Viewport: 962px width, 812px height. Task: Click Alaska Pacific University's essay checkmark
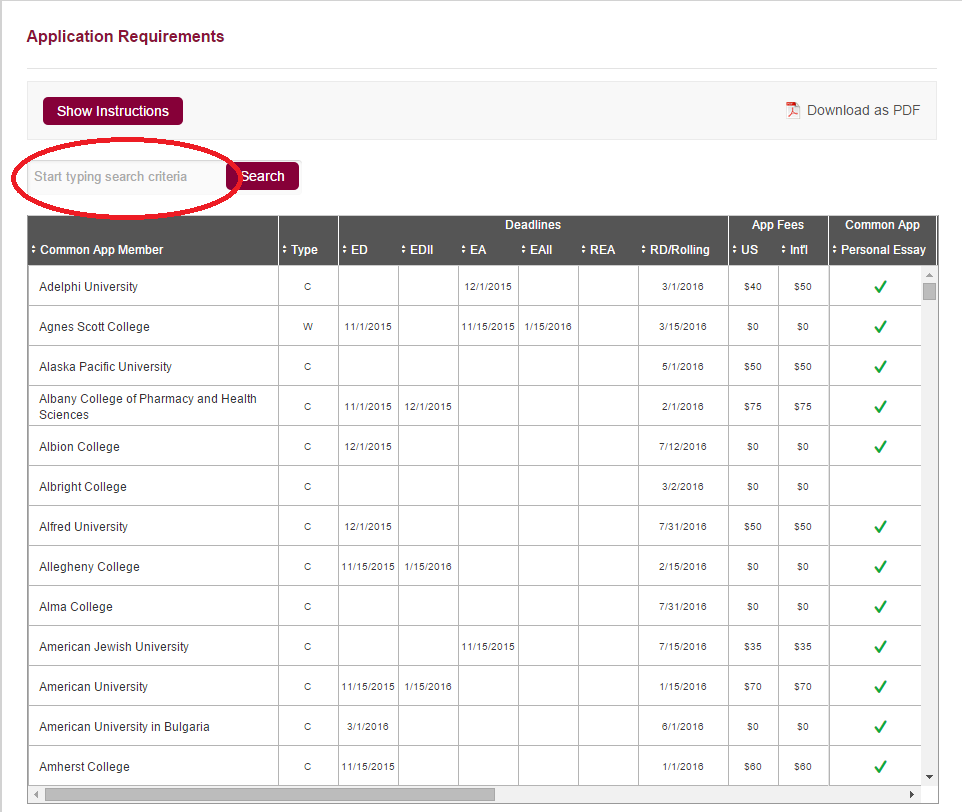(x=880, y=366)
